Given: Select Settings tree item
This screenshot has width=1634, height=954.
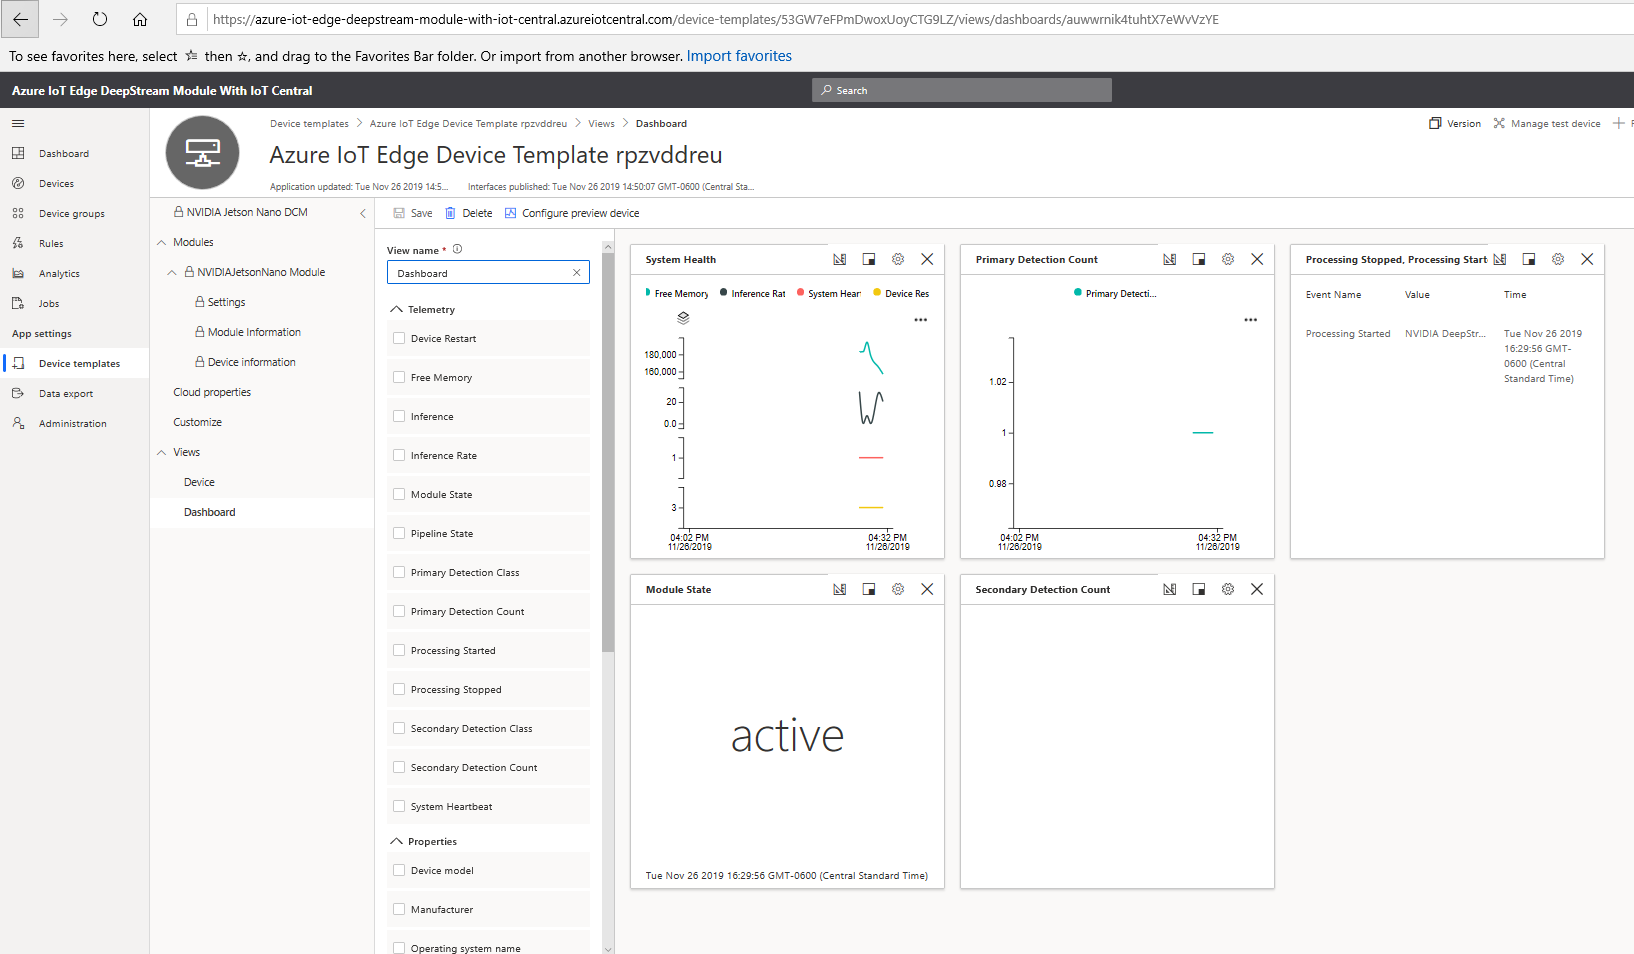Looking at the screenshot, I should 226,302.
